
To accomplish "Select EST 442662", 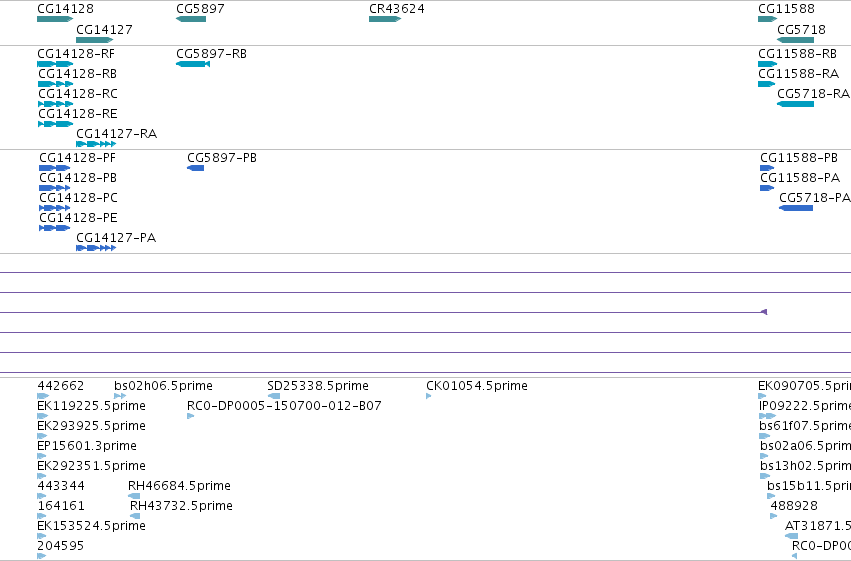I will pyautogui.click(x=43, y=396).
